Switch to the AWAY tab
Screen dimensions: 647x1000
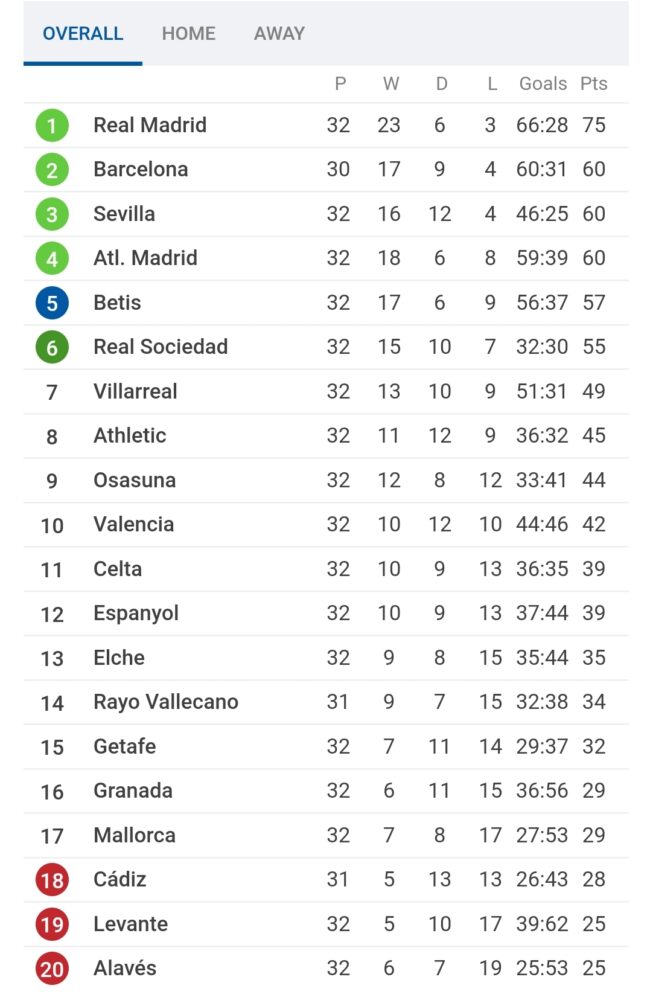coord(279,33)
